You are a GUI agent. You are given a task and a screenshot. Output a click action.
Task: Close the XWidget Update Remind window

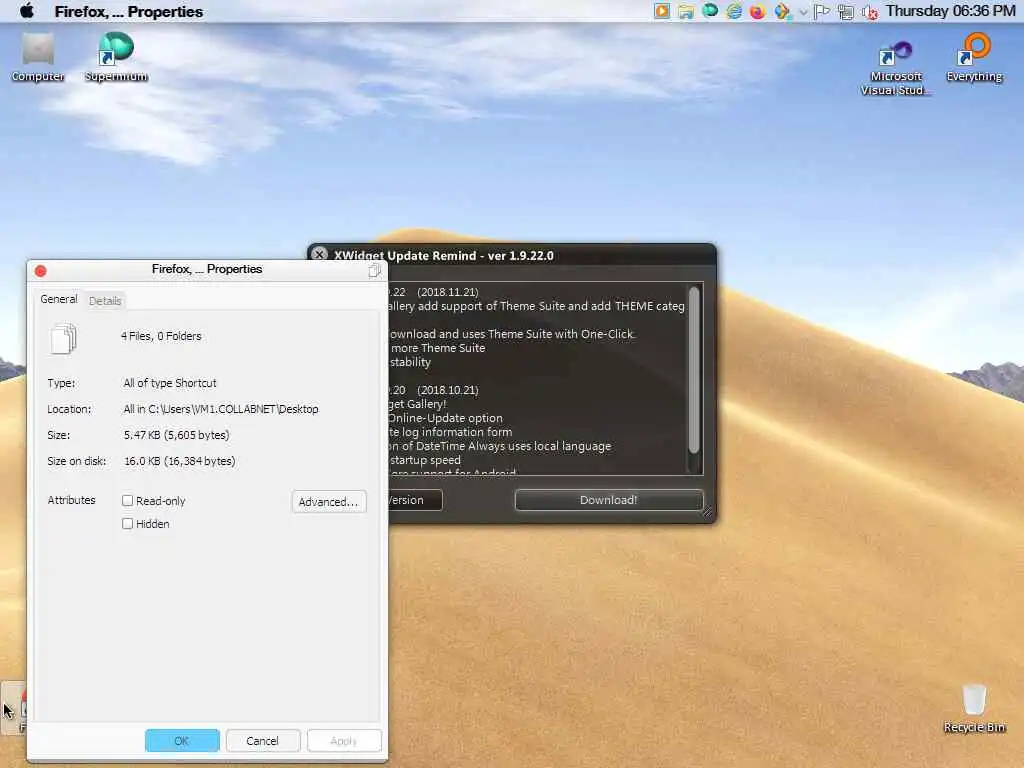[319, 254]
